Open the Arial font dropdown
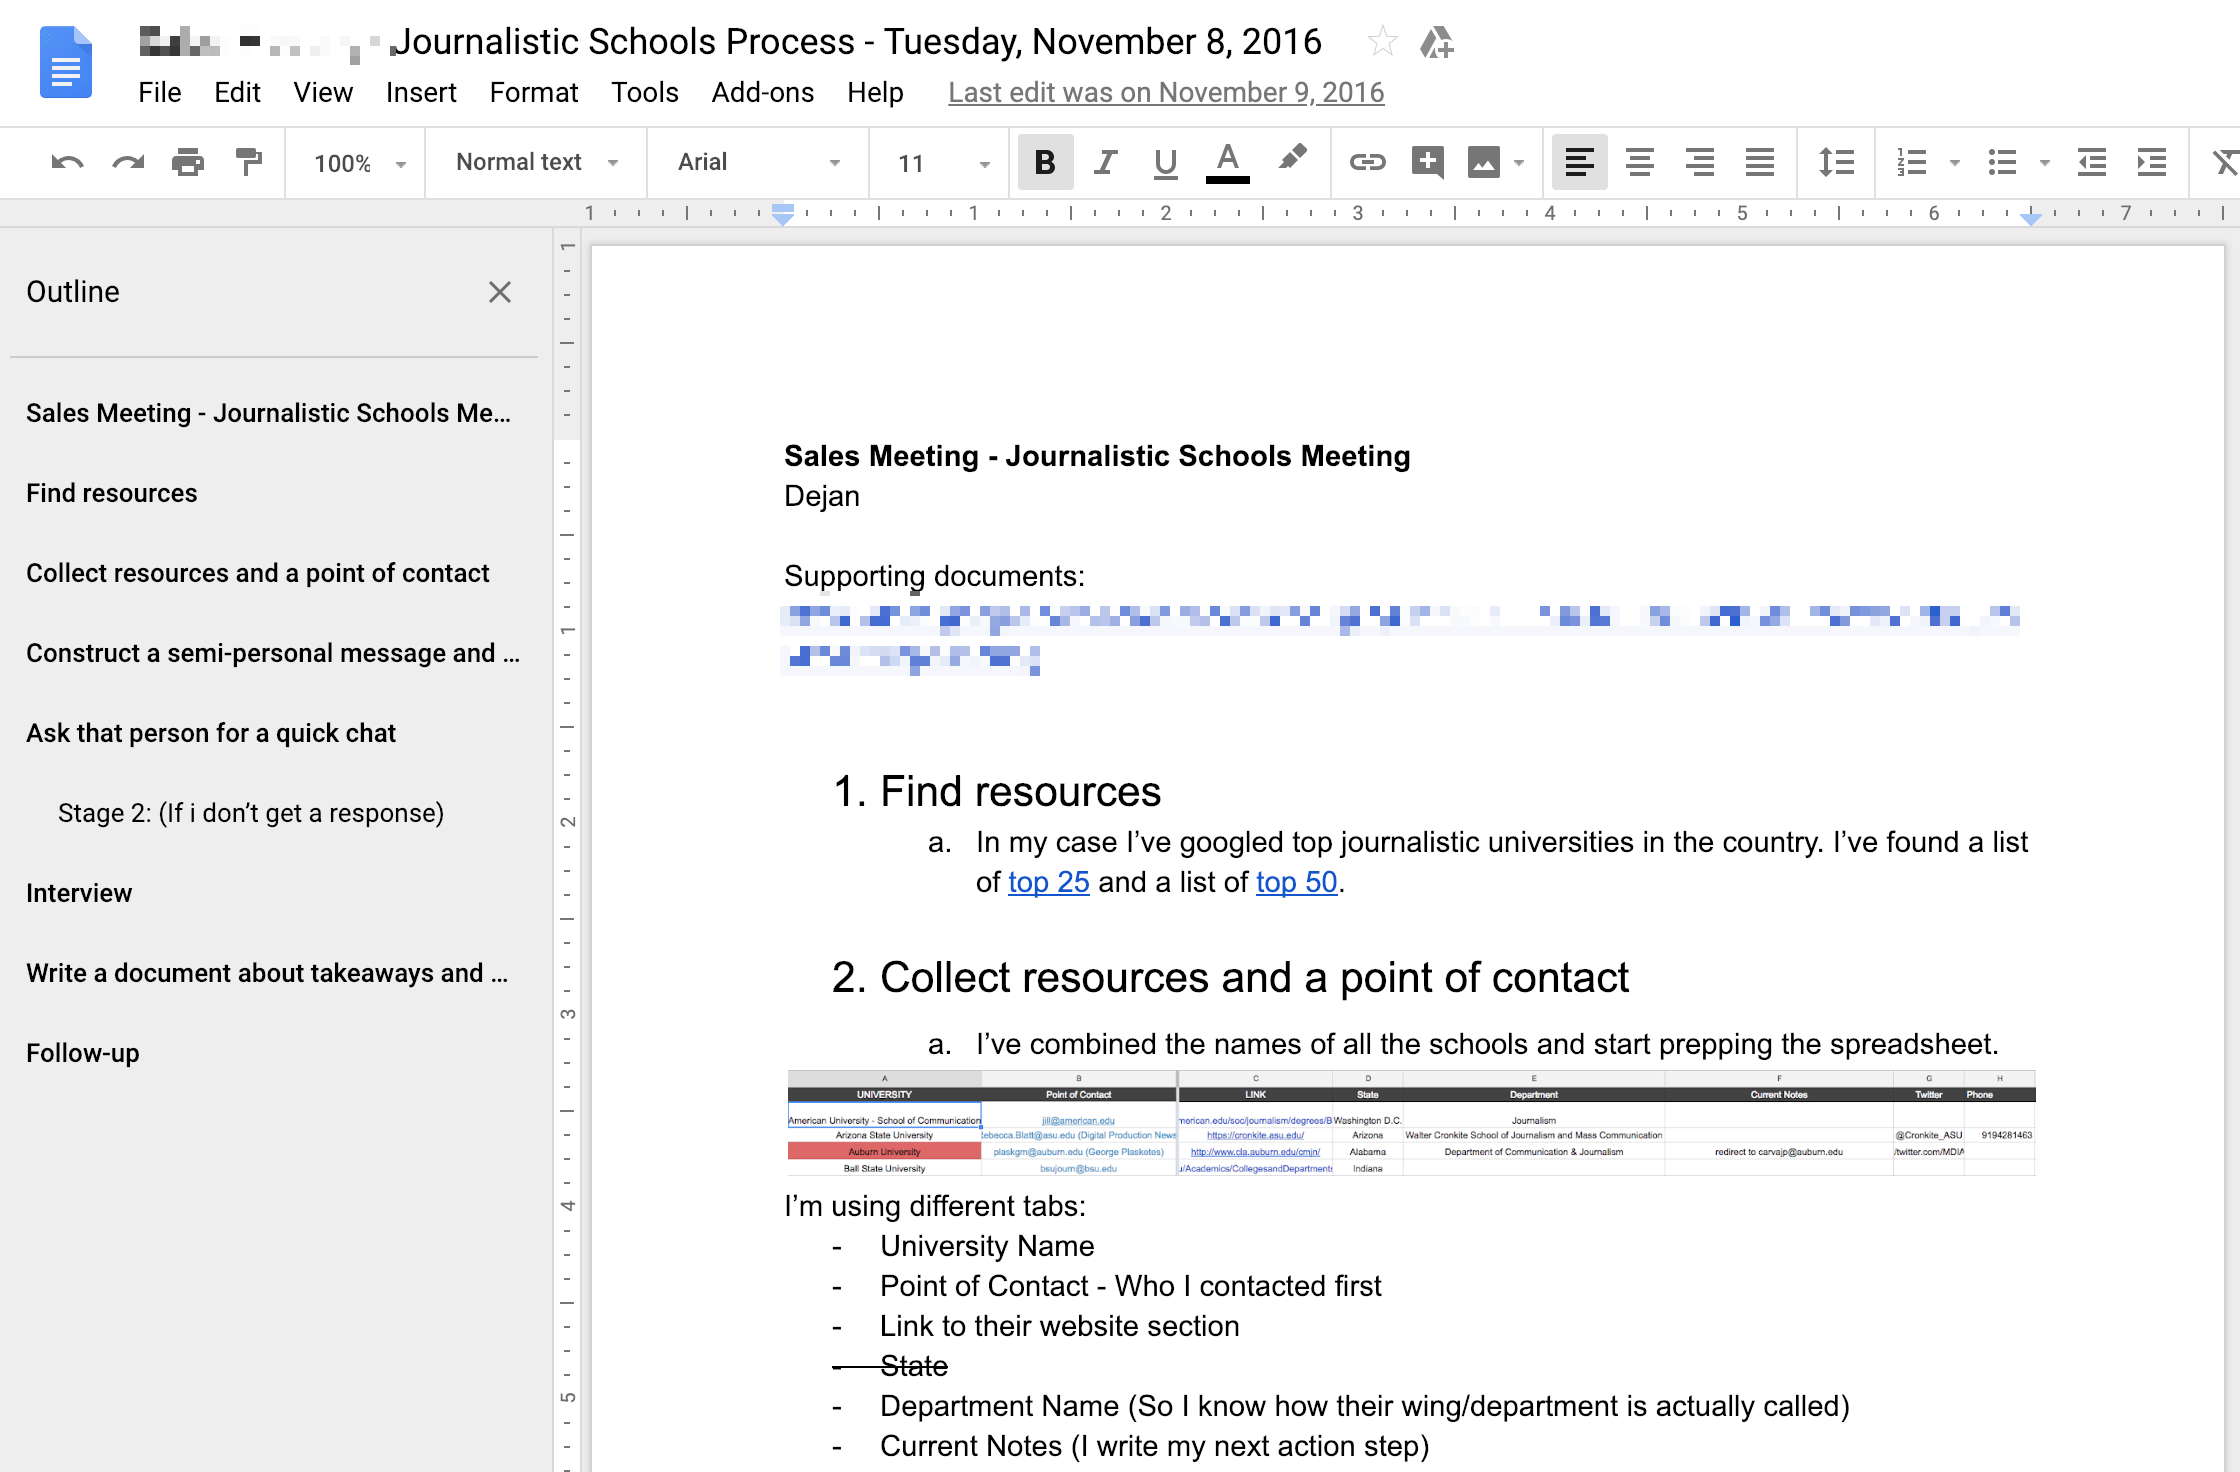The height and width of the screenshot is (1472, 2240). click(x=758, y=162)
